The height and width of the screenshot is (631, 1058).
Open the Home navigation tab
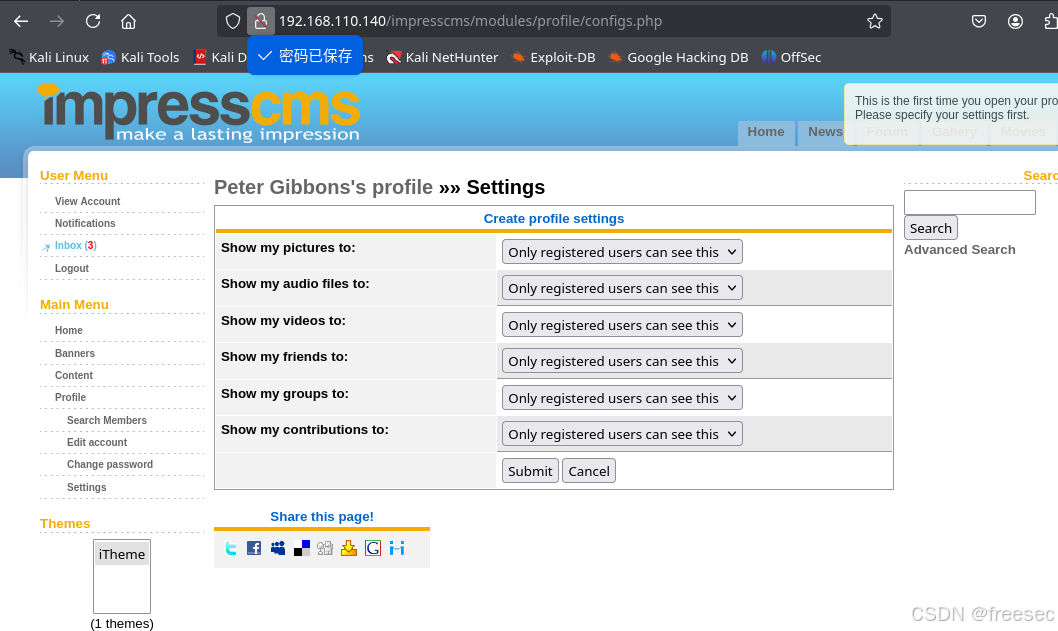(765, 132)
